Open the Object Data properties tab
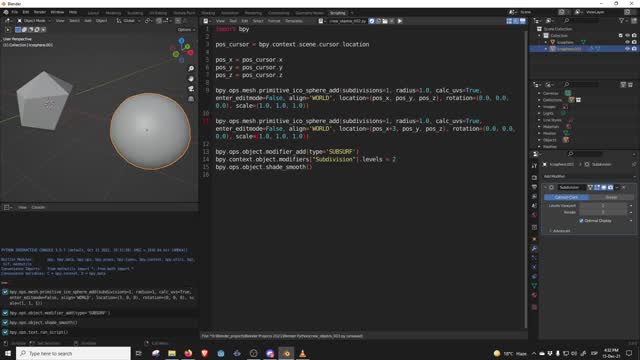 coord(534,286)
